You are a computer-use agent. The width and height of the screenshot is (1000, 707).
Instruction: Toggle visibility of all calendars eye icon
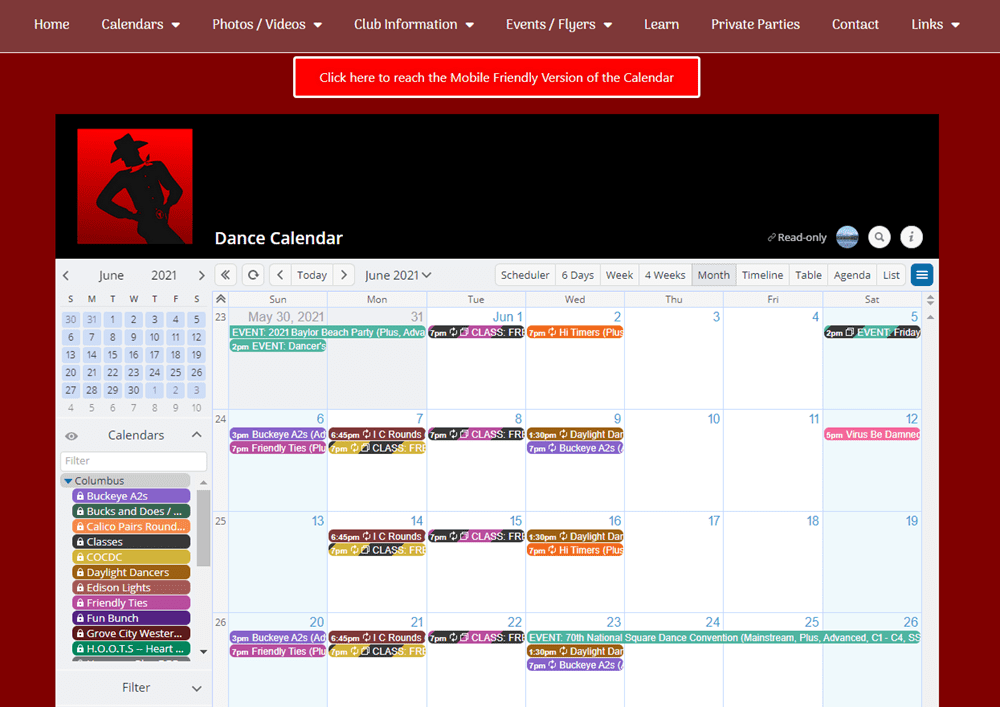click(x=72, y=436)
